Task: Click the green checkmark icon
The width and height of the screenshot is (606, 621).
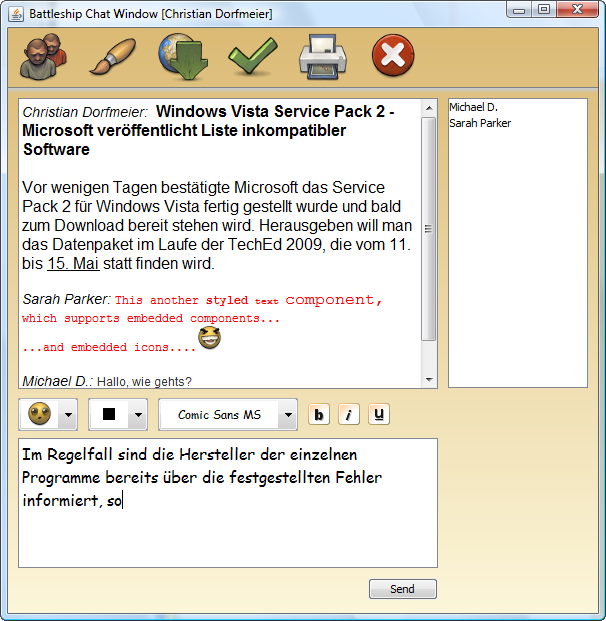Action: click(x=253, y=55)
